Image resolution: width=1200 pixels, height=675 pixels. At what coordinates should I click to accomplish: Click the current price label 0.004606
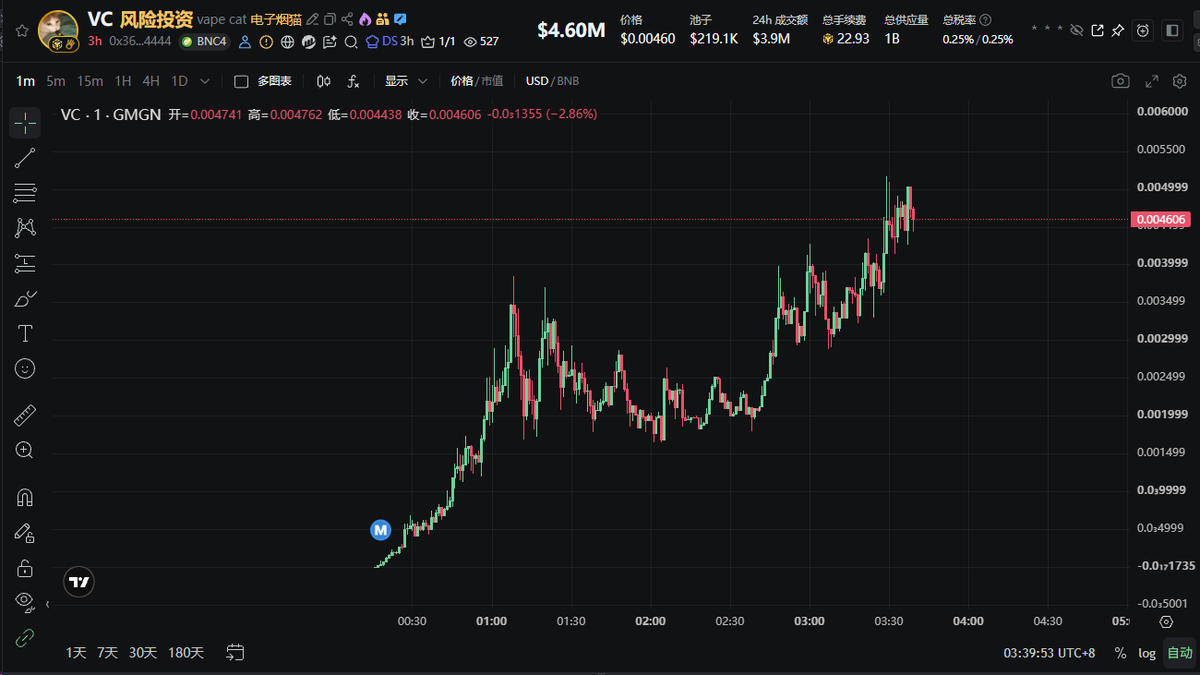1160,219
